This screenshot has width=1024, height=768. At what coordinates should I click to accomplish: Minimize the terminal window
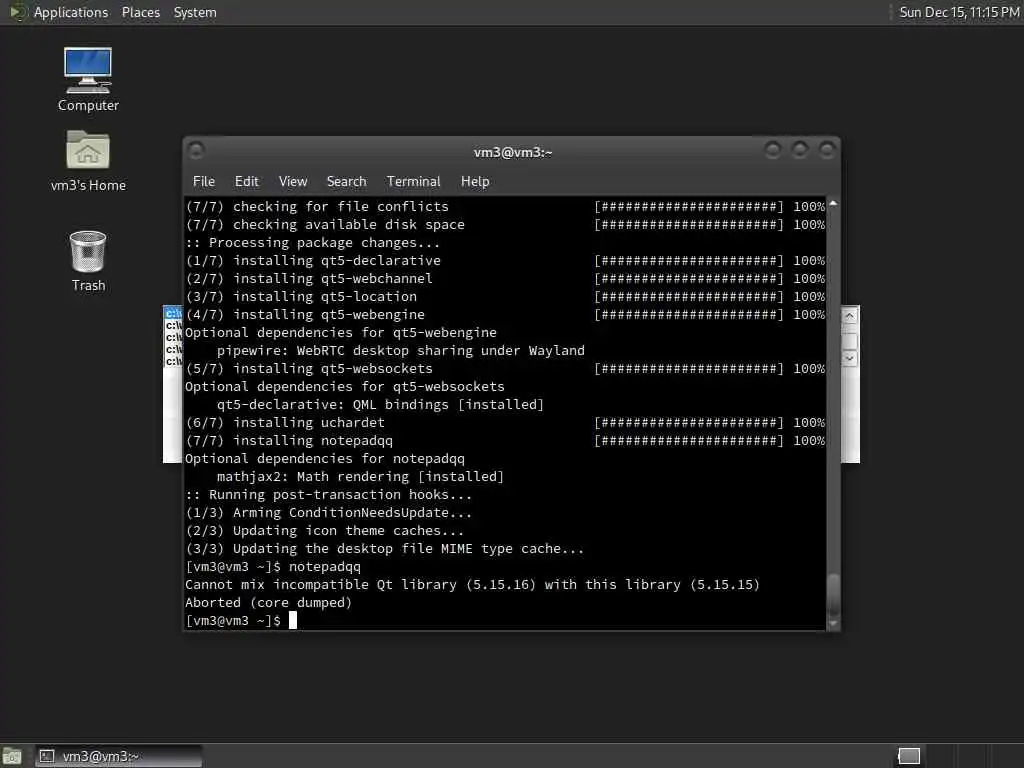coord(773,151)
